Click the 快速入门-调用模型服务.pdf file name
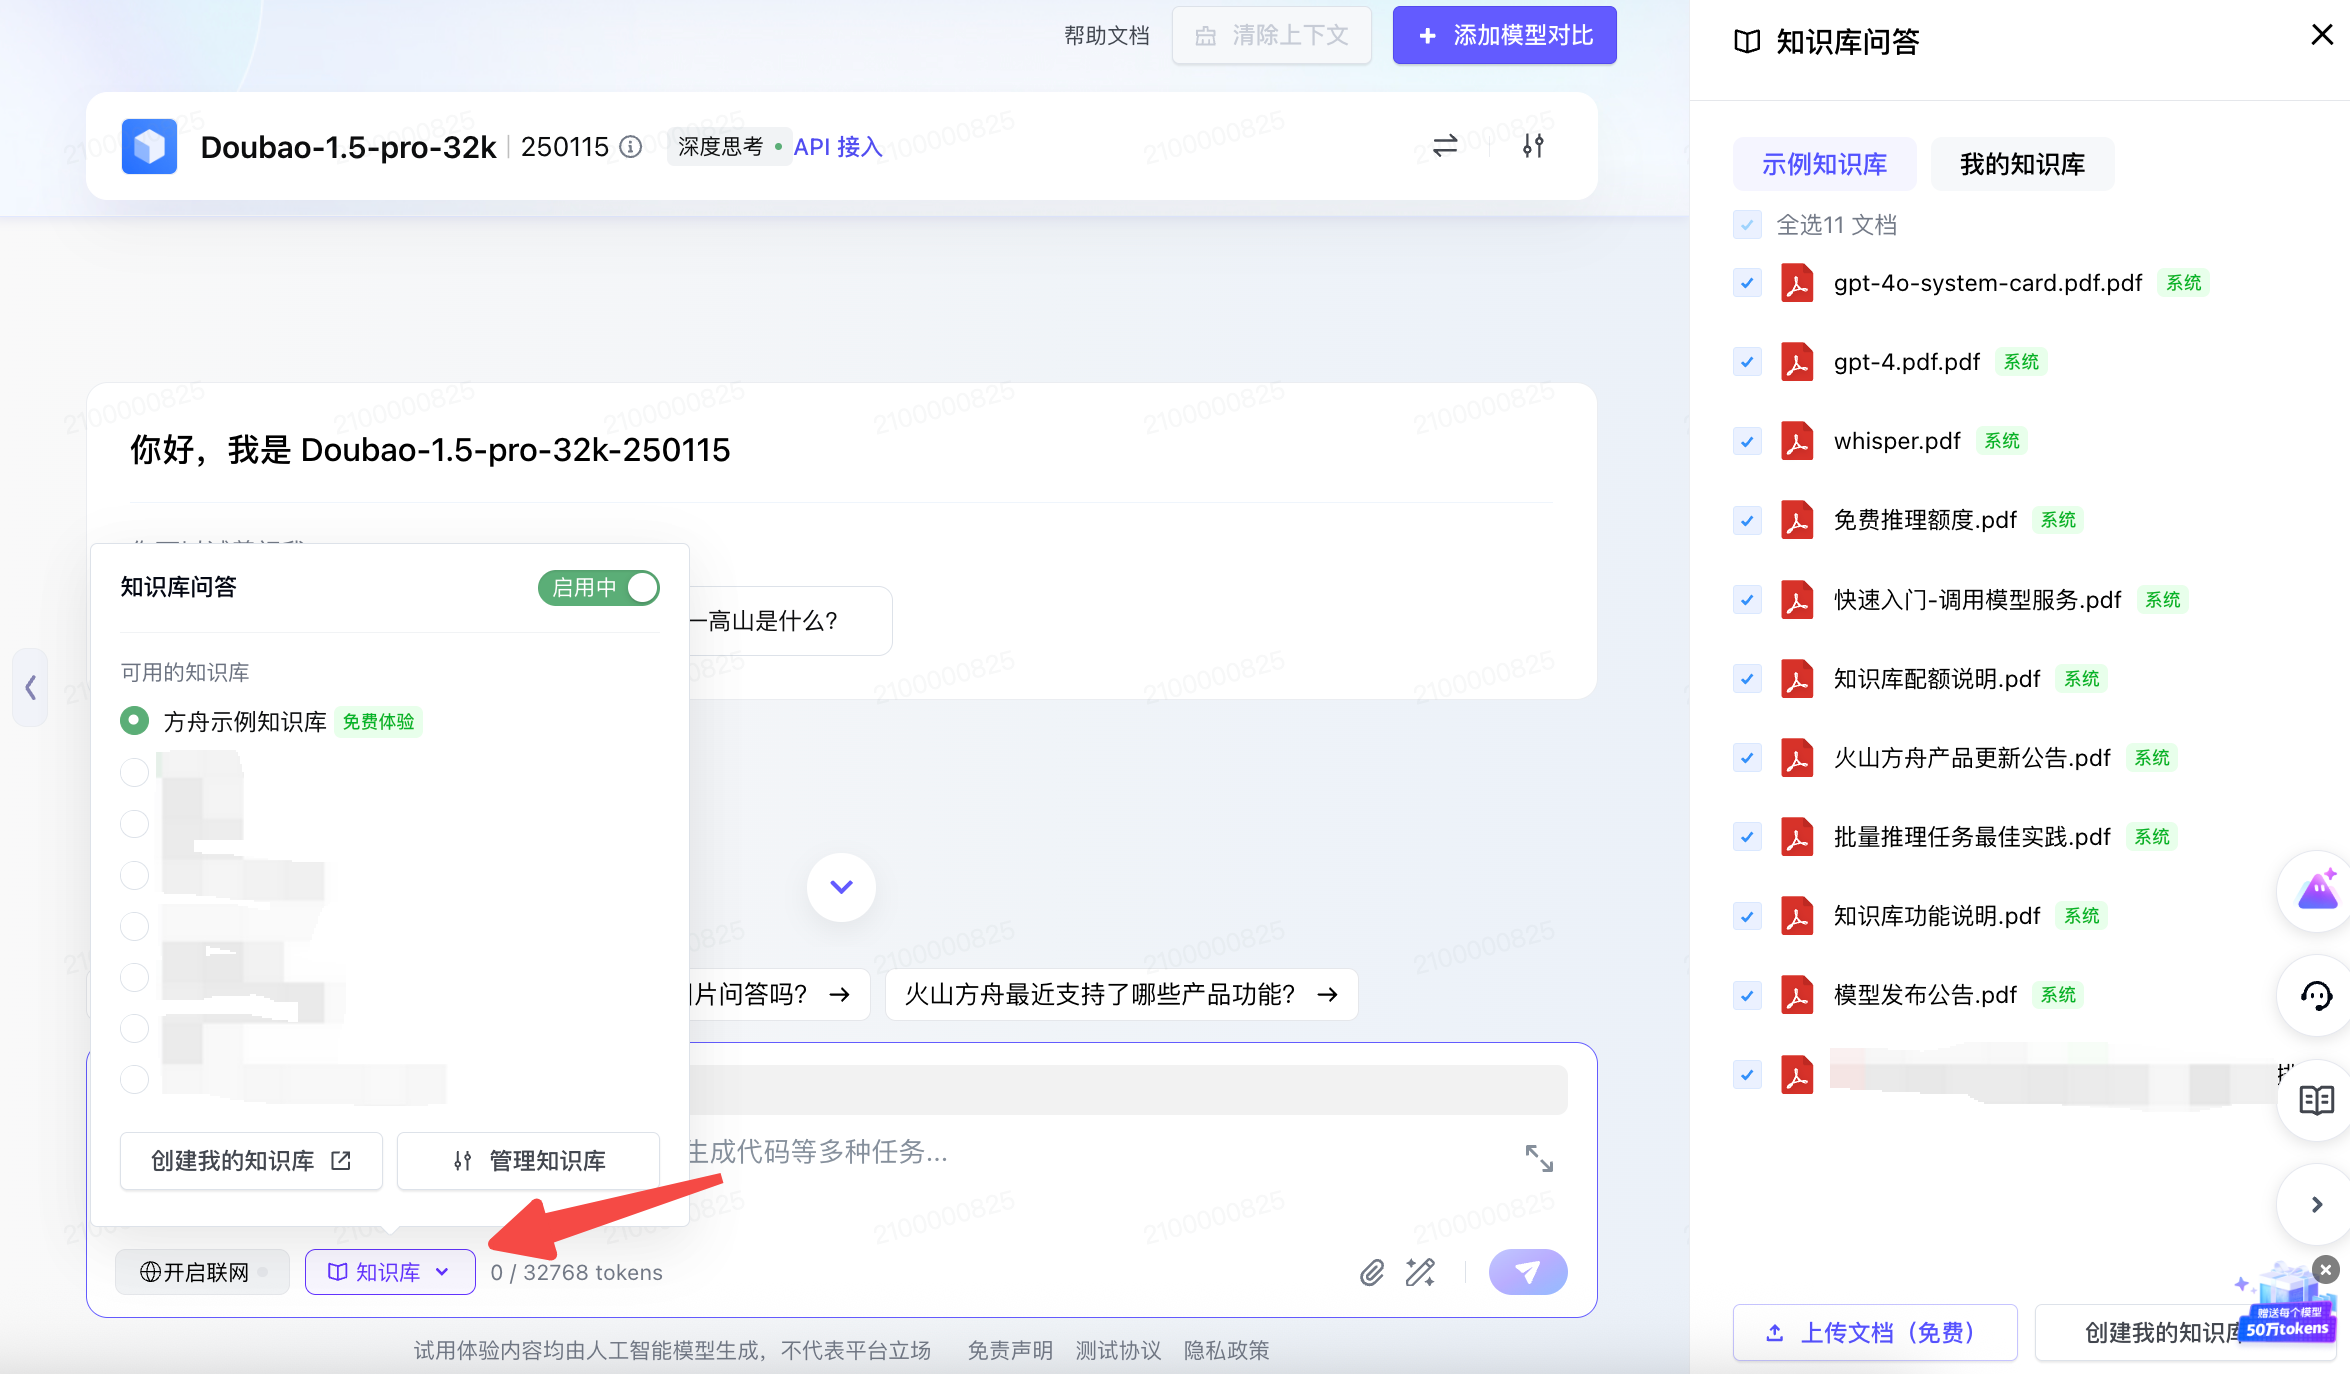The image size is (2350, 1374). point(1977,600)
